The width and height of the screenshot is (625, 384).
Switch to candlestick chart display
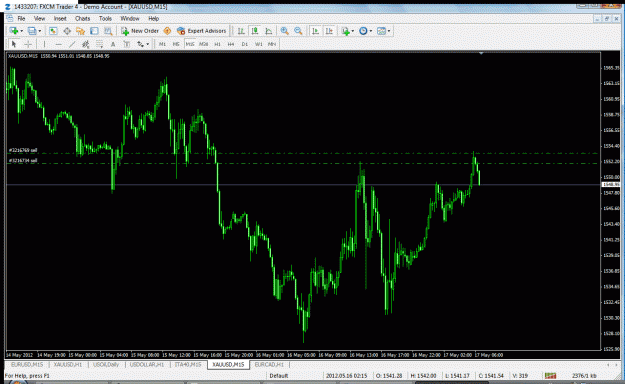pyautogui.click(x=255, y=31)
